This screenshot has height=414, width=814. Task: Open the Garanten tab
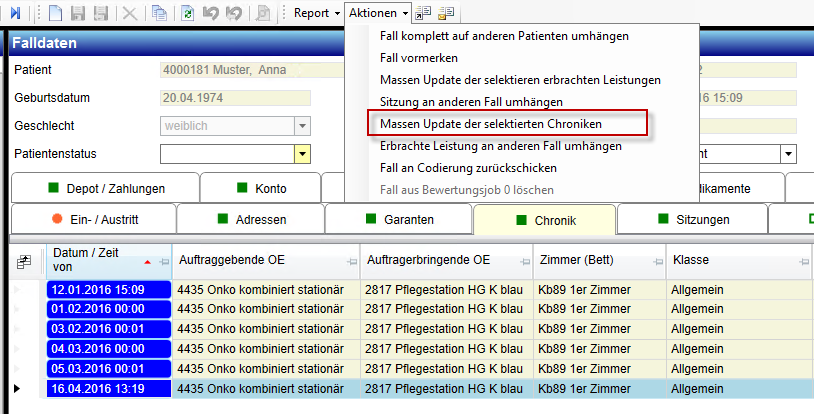[x=399, y=219]
